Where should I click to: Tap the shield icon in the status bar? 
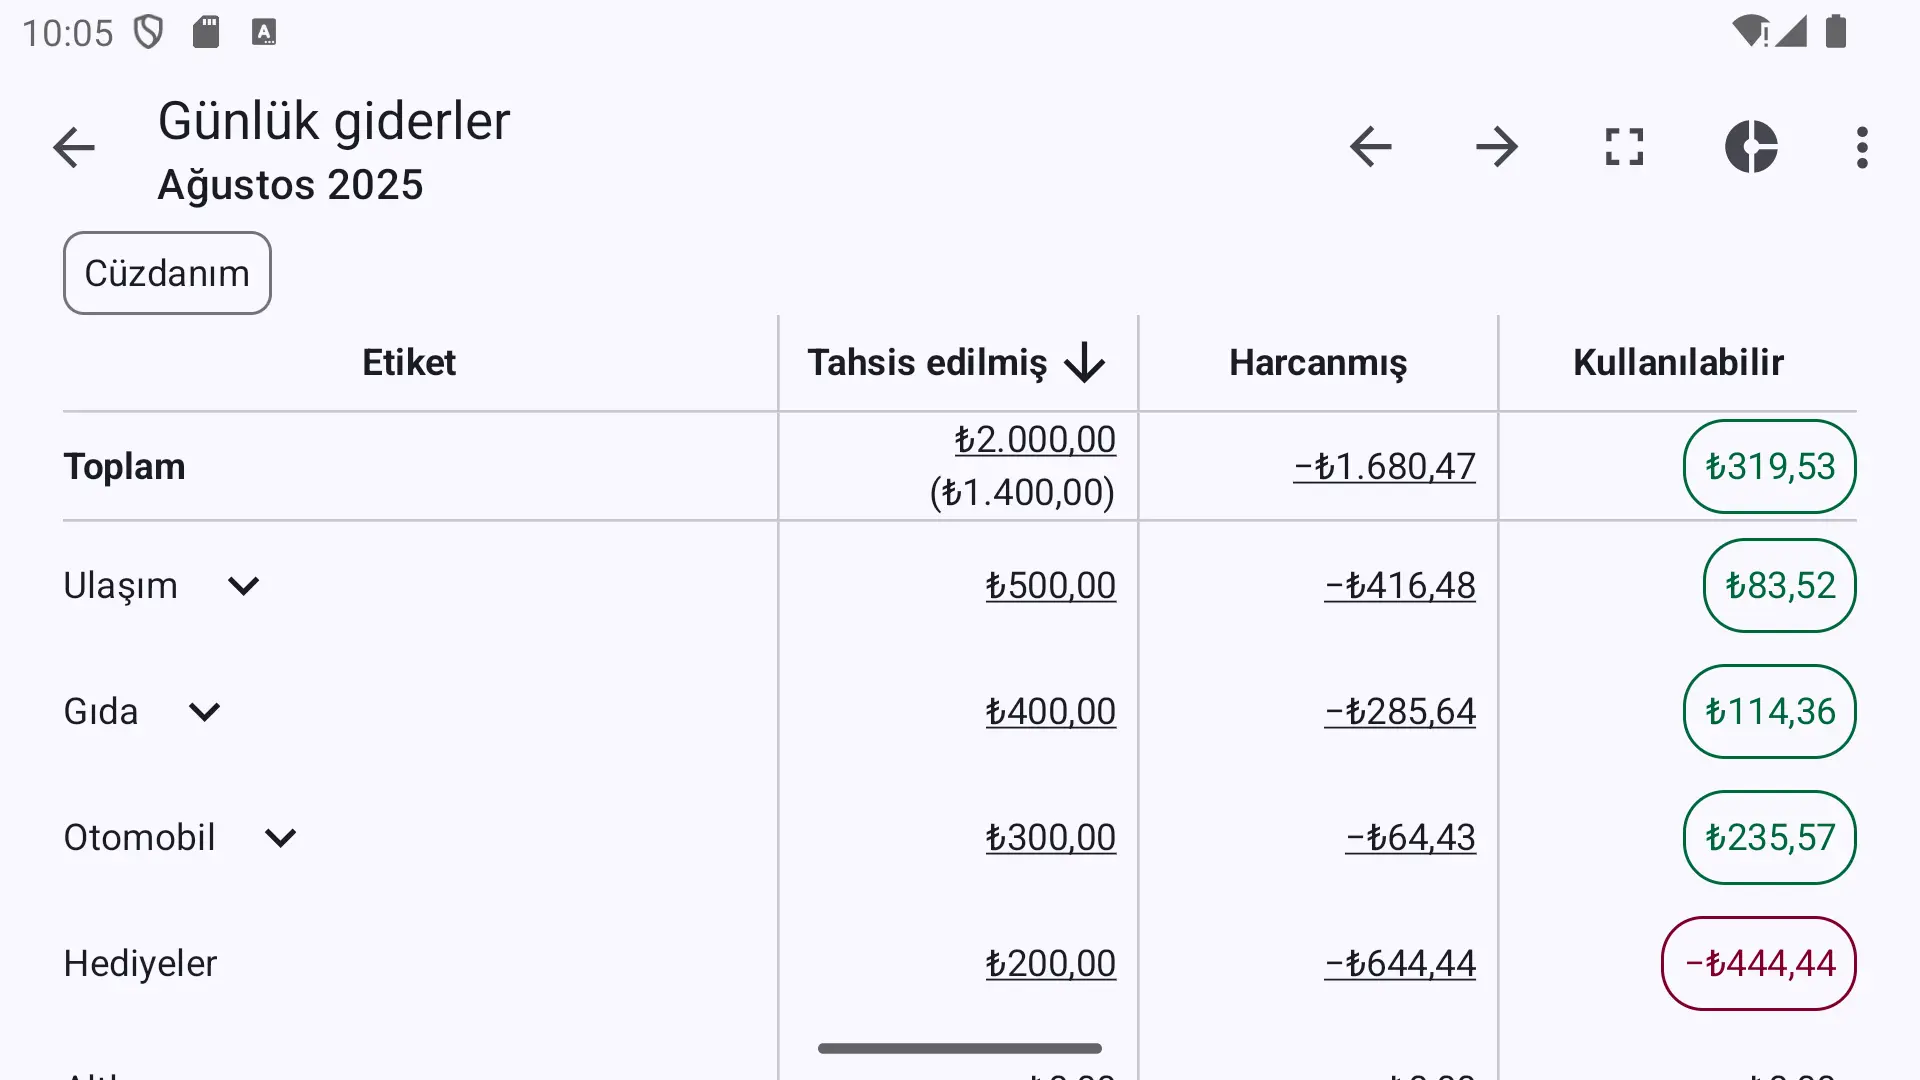149,32
